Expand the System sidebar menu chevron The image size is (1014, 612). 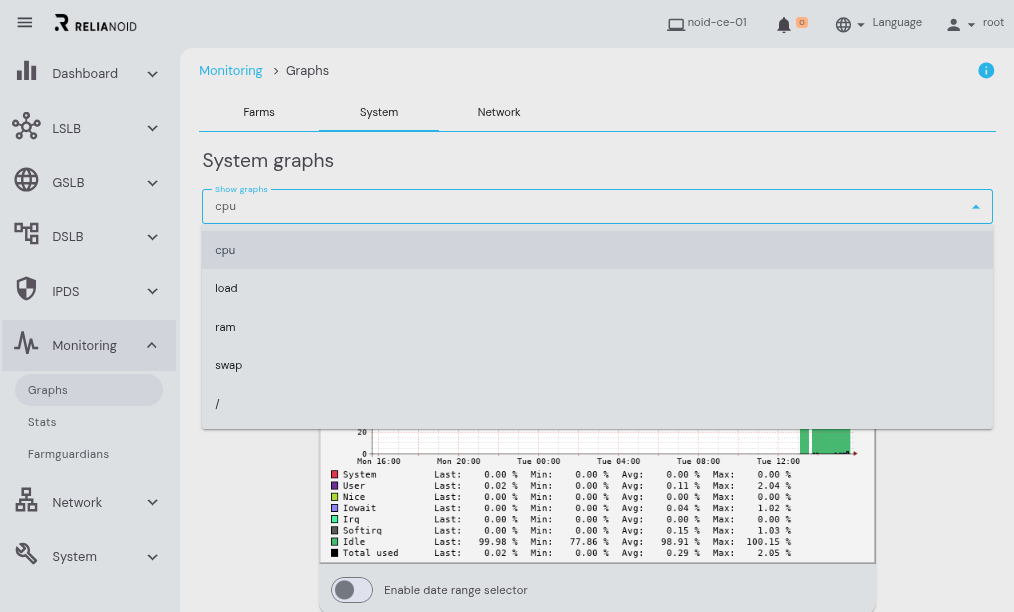pos(153,556)
